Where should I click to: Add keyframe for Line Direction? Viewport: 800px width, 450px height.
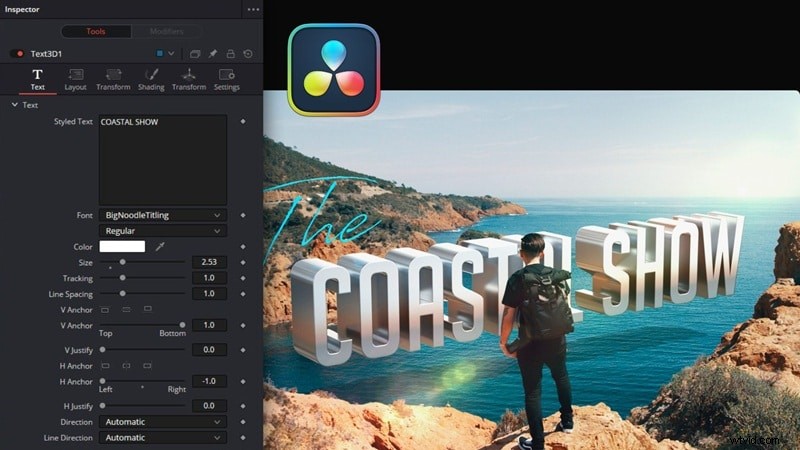click(243, 438)
